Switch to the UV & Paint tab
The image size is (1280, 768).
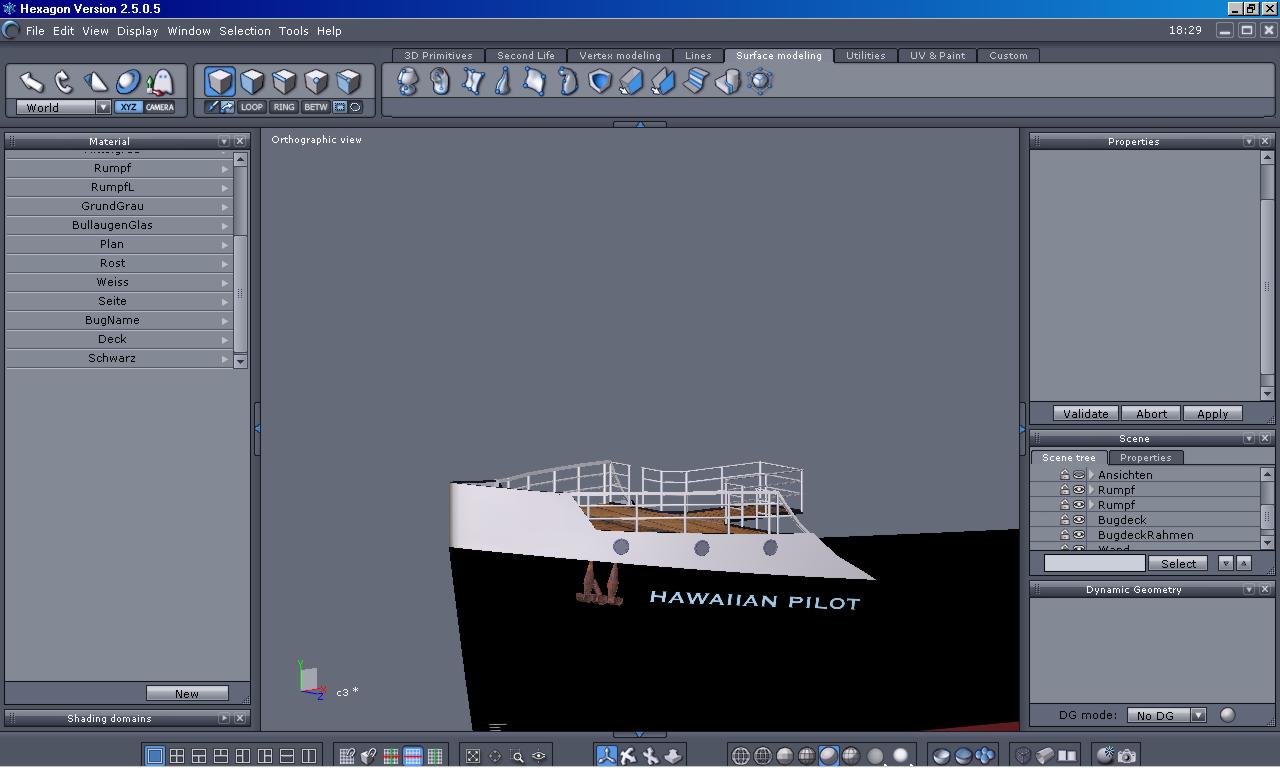click(x=937, y=56)
